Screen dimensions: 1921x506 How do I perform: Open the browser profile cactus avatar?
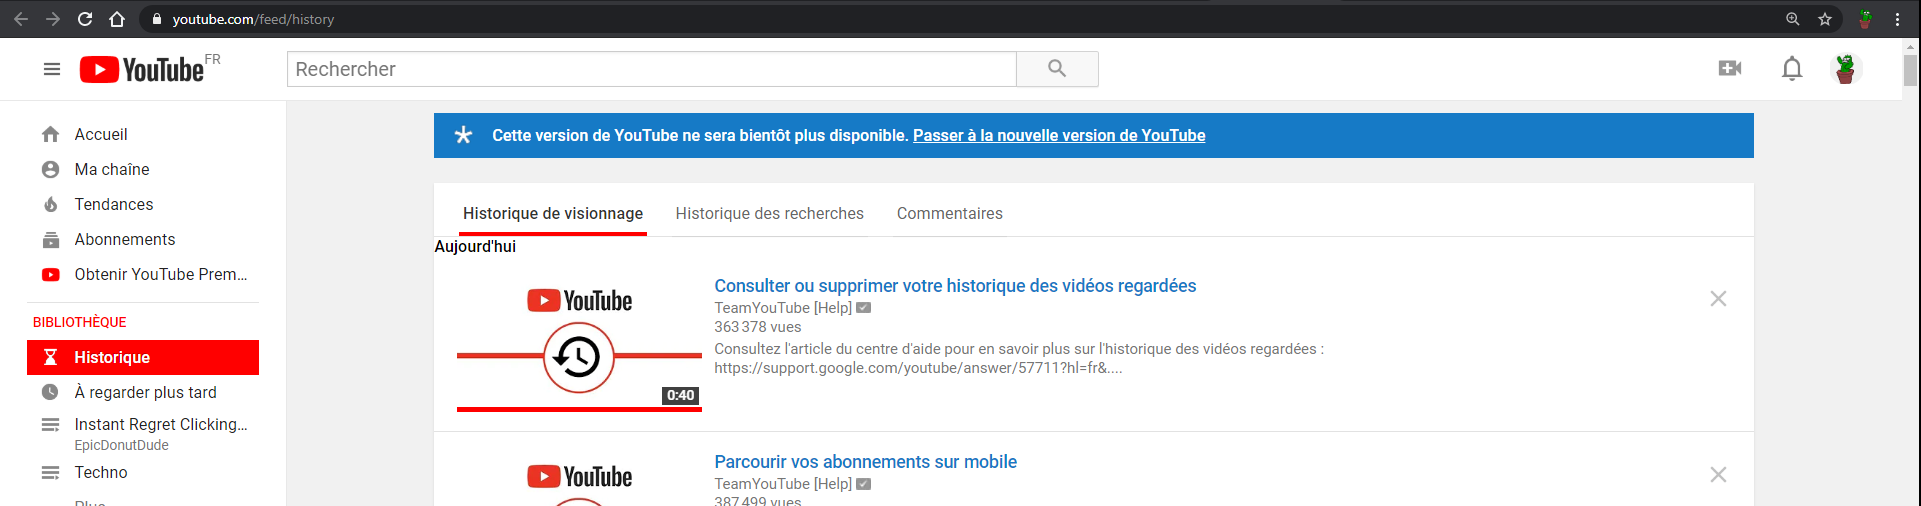click(1865, 19)
